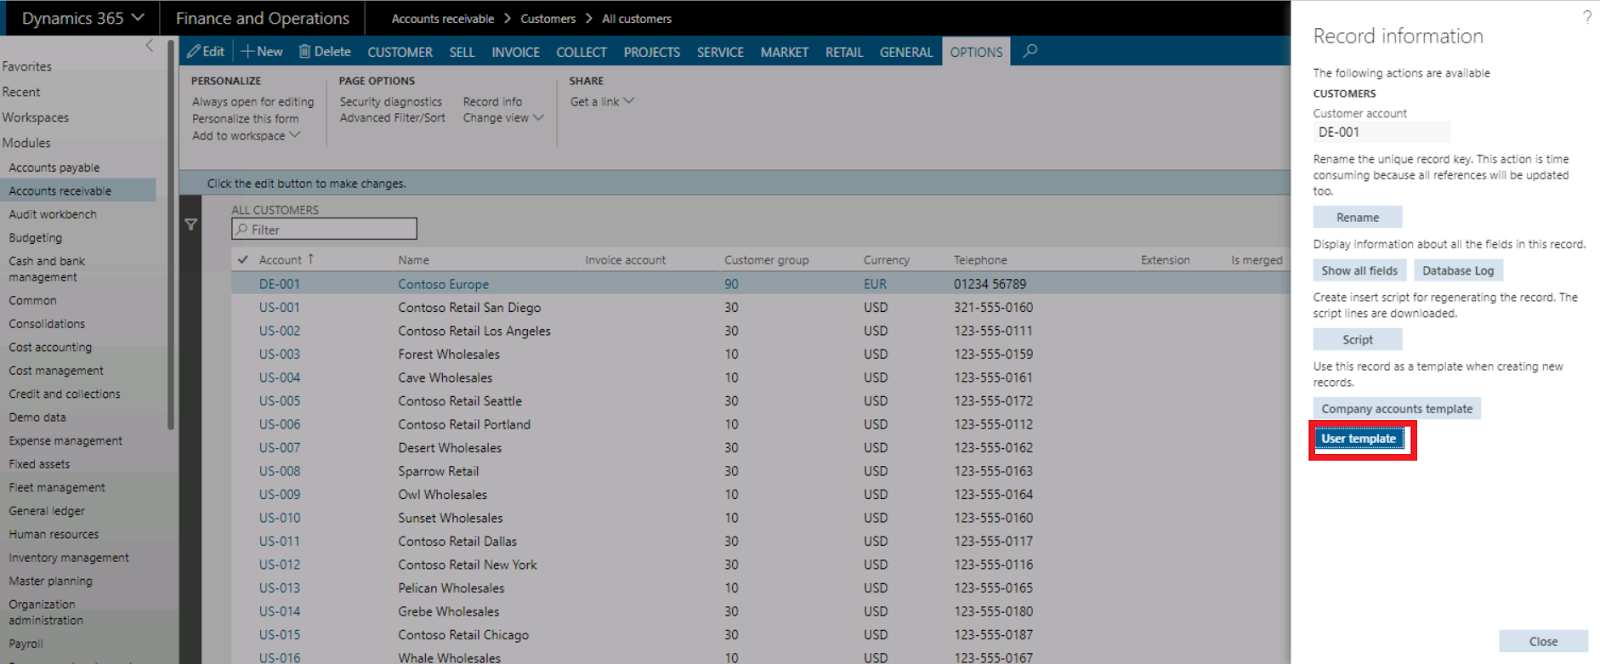Viewport: 1600px width, 664px height.
Task: Open the INVOICE tab
Action: pyautogui.click(x=516, y=52)
